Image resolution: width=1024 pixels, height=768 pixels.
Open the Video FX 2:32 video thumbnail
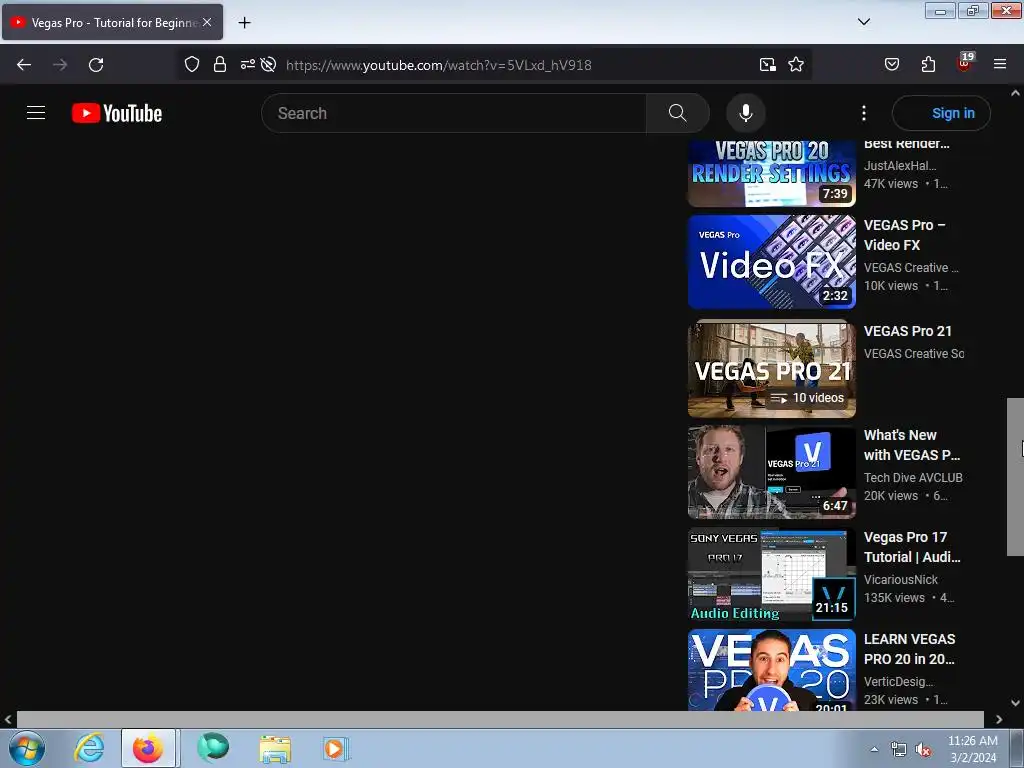(x=771, y=262)
